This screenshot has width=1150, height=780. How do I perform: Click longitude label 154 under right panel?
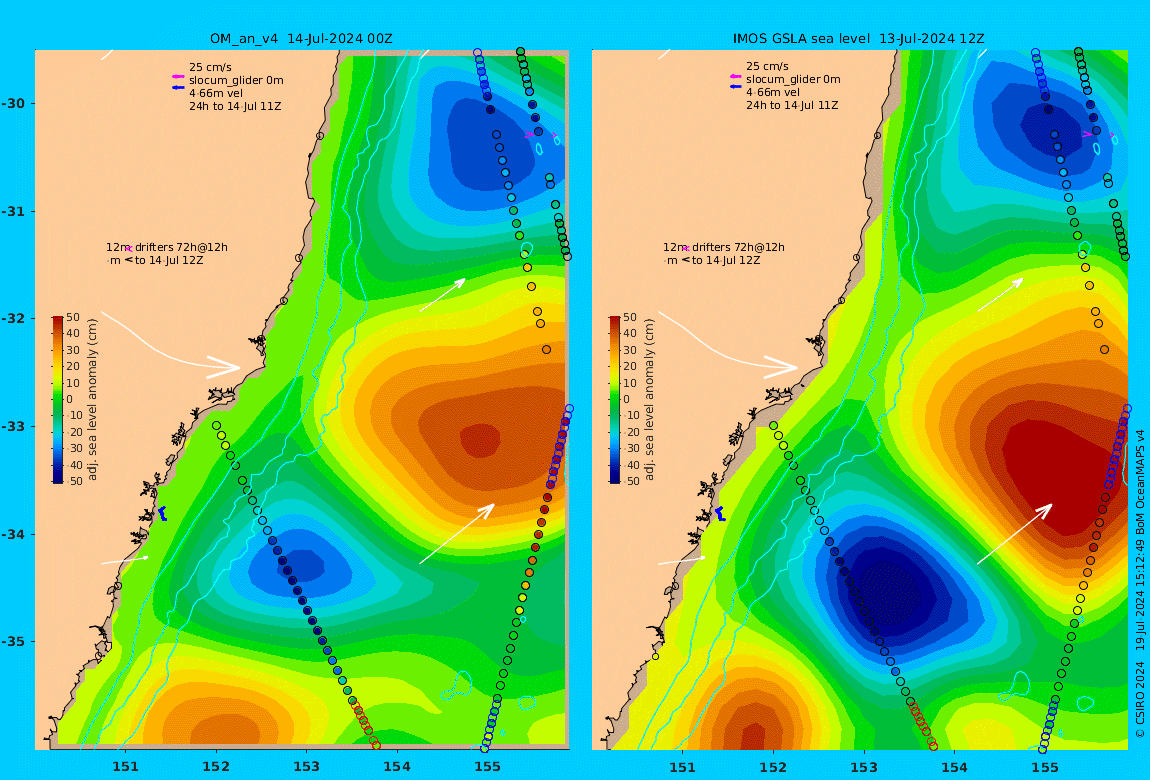(954, 767)
